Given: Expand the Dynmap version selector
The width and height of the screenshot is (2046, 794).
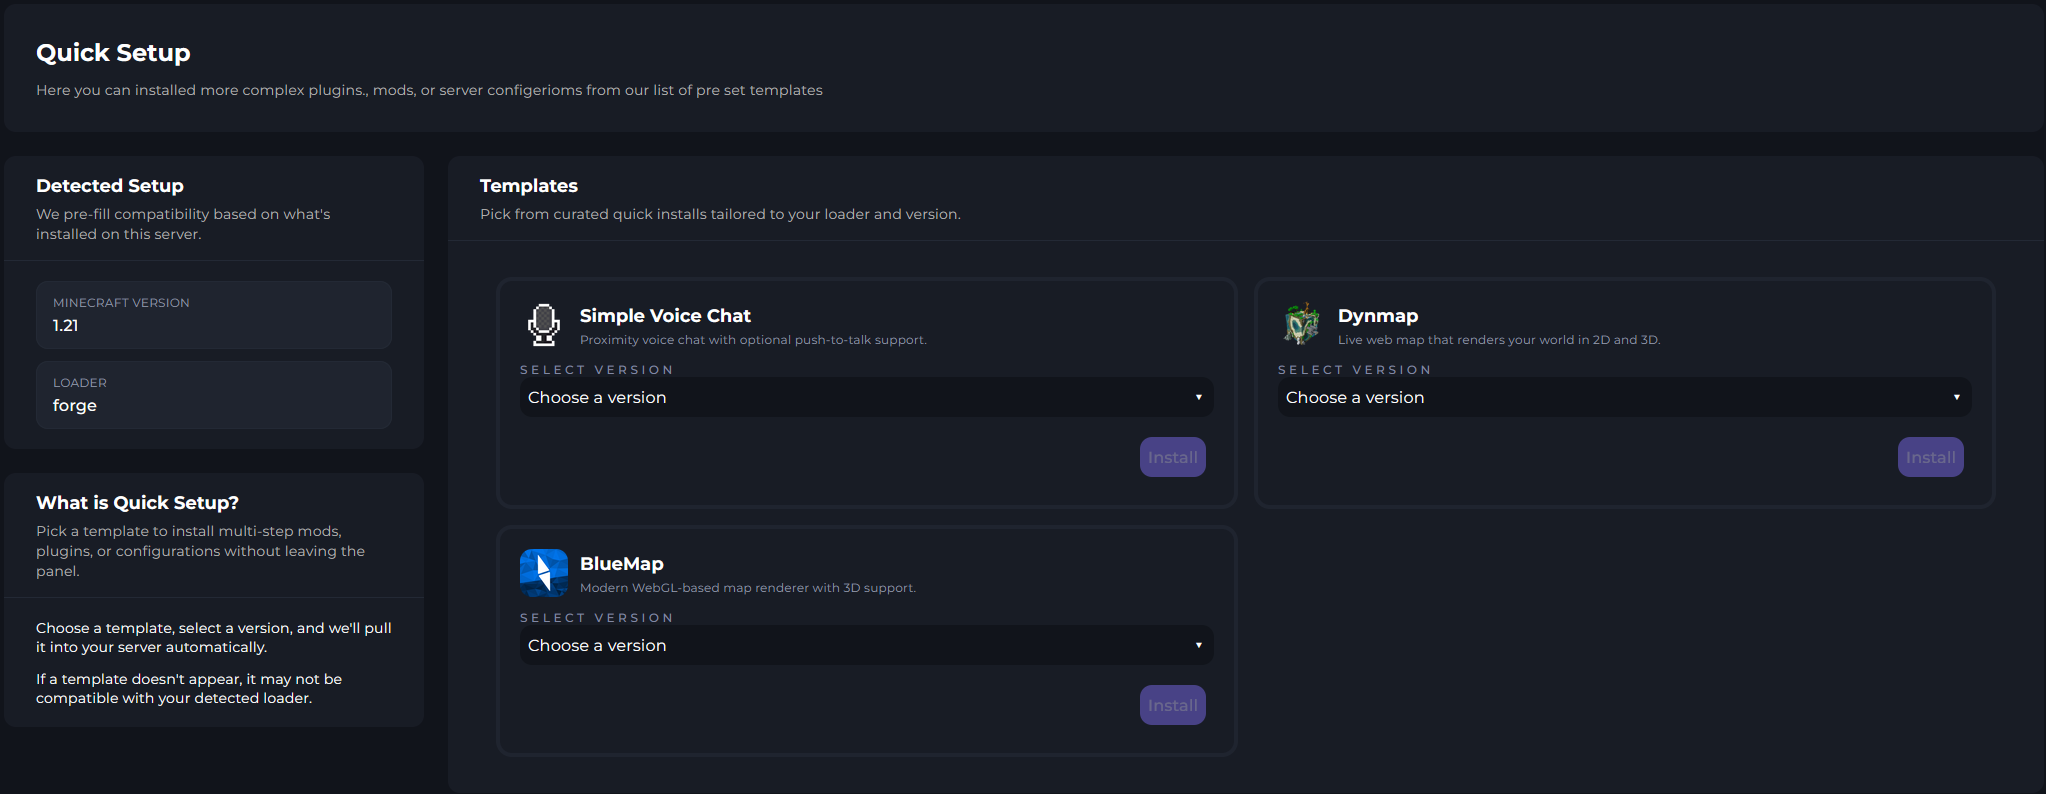Looking at the screenshot, I should coord(1624,397).
